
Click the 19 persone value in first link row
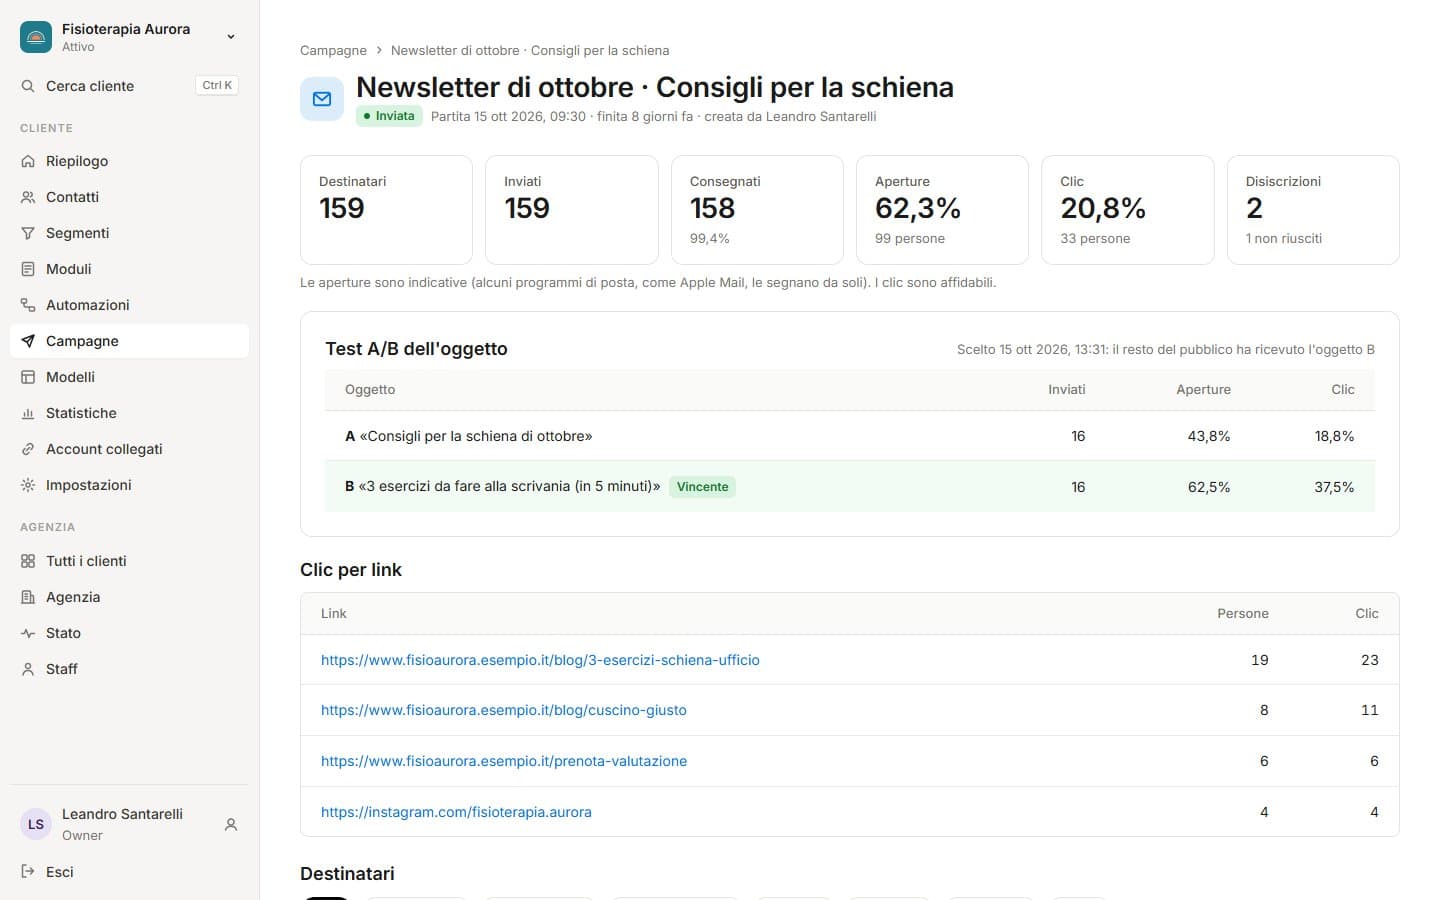(1260, 660)
